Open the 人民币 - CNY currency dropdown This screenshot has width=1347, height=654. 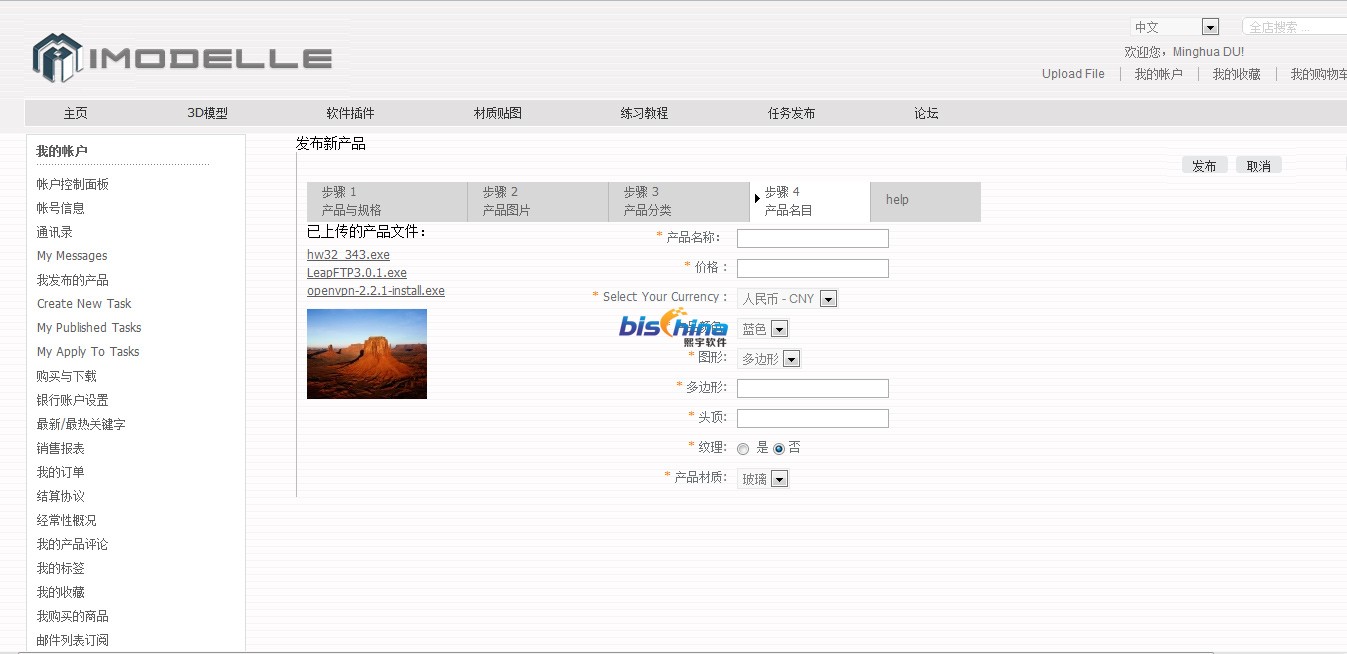coord(787,298)
